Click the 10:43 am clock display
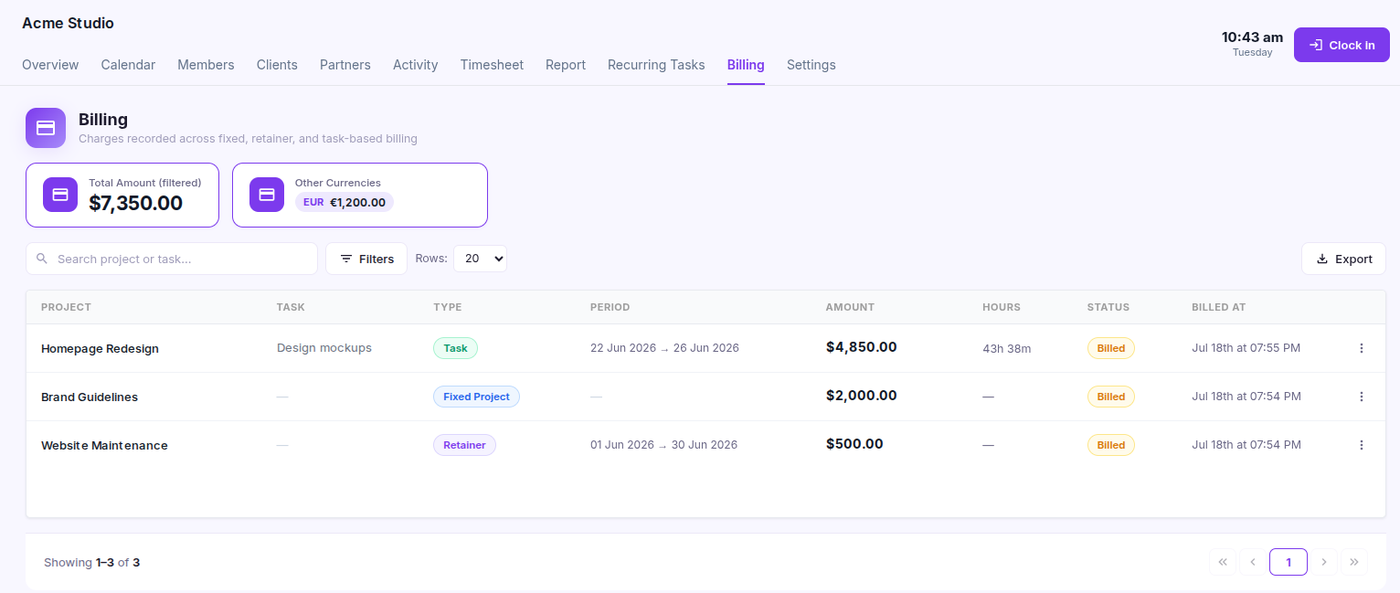The height and width of the screenshot is (593, 1400). (1252, 37)
